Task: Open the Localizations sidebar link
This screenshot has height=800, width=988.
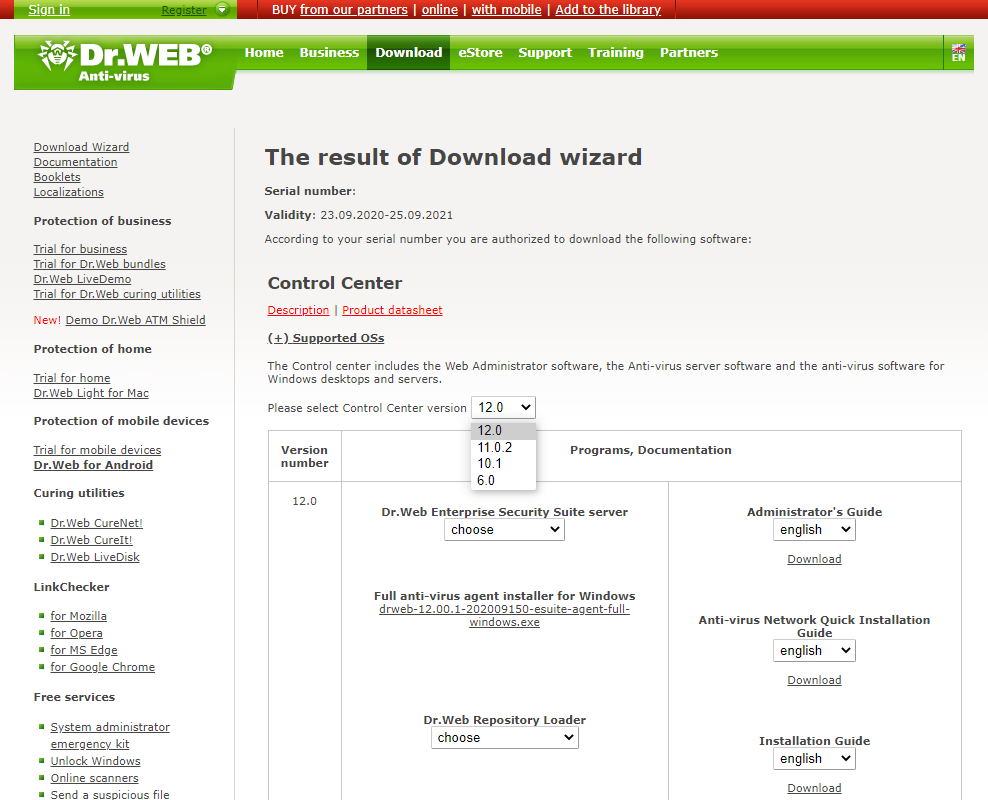Action: [69, 192]
